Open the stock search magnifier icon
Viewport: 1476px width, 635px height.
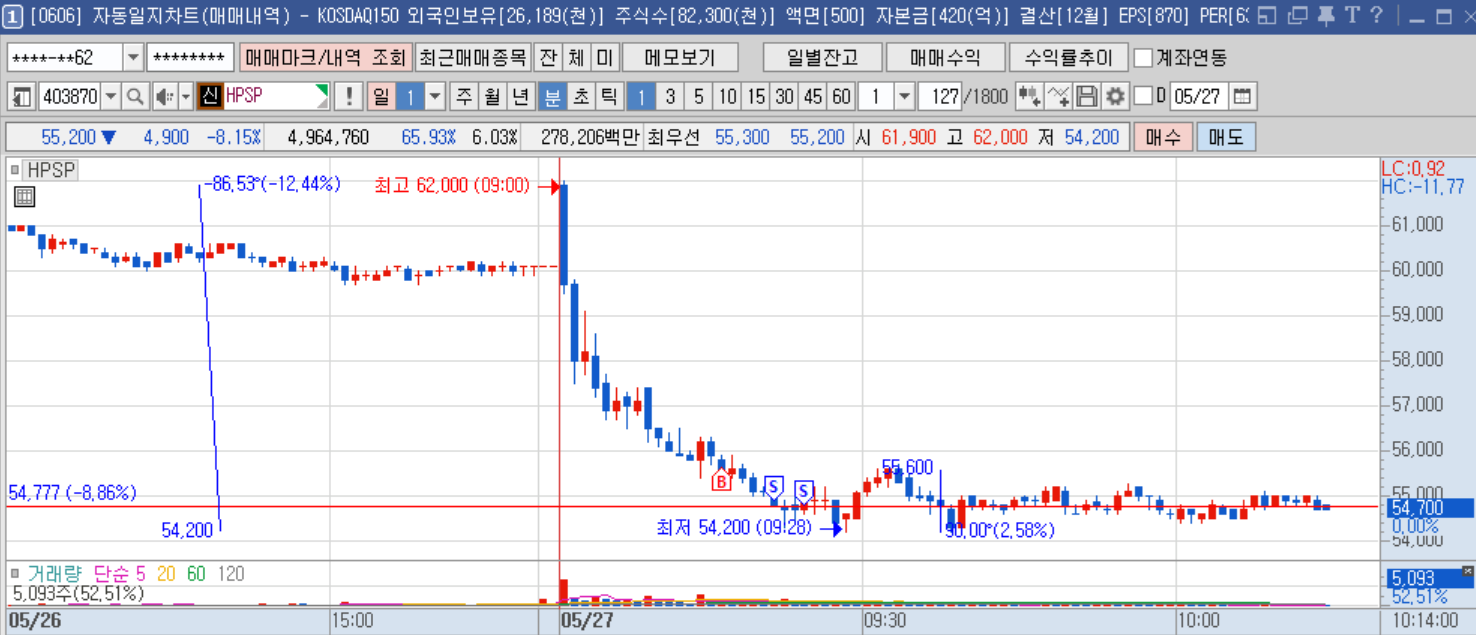point(136,97)
